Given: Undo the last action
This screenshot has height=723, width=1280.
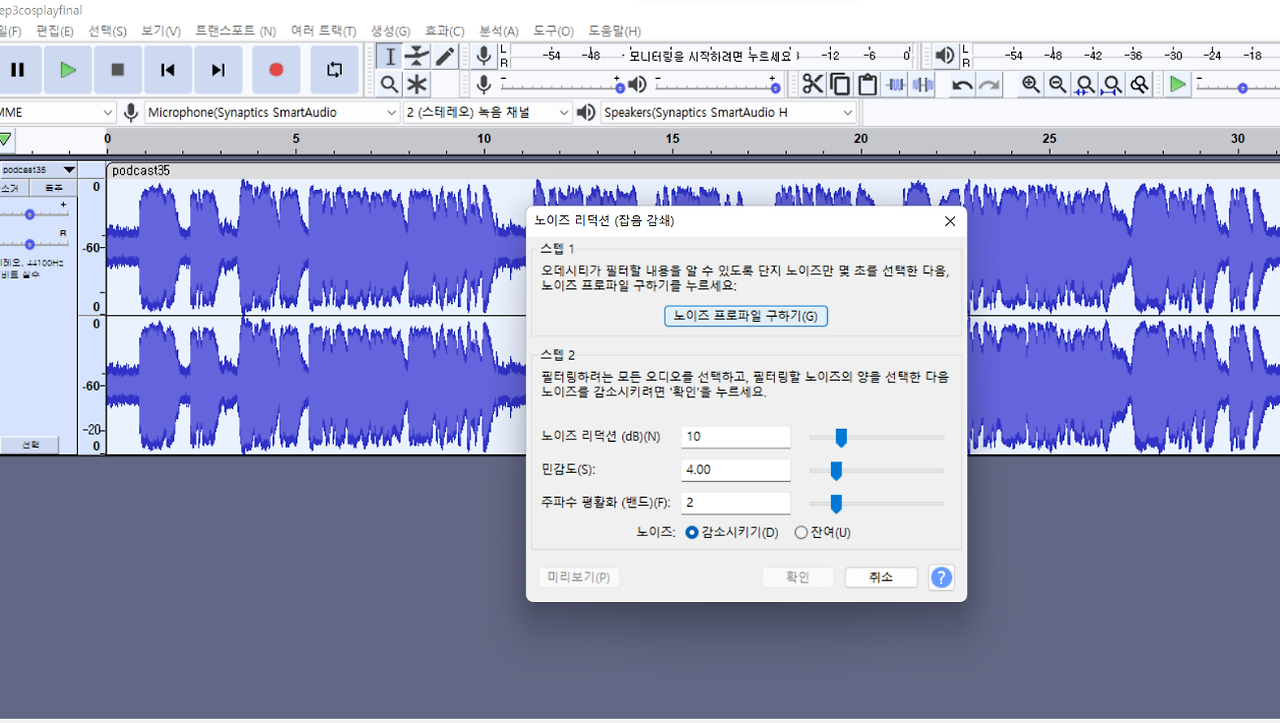Looking at the screenshot, I should (962, 84).
